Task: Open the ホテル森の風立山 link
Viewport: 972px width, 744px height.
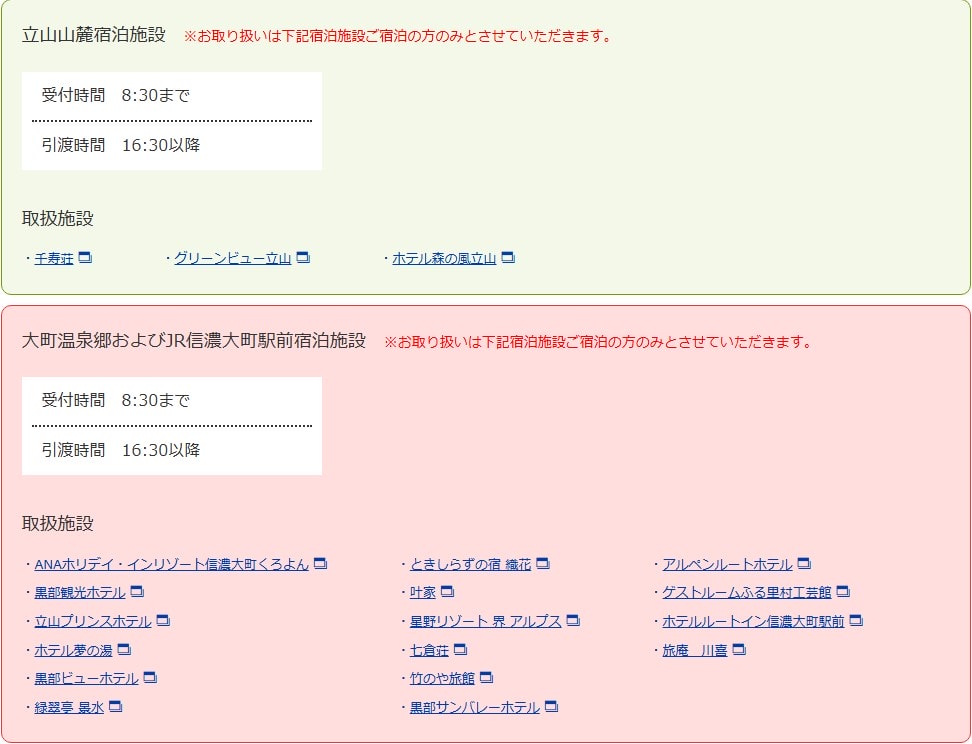Action: pyautogui.click(x=444, y=259)
